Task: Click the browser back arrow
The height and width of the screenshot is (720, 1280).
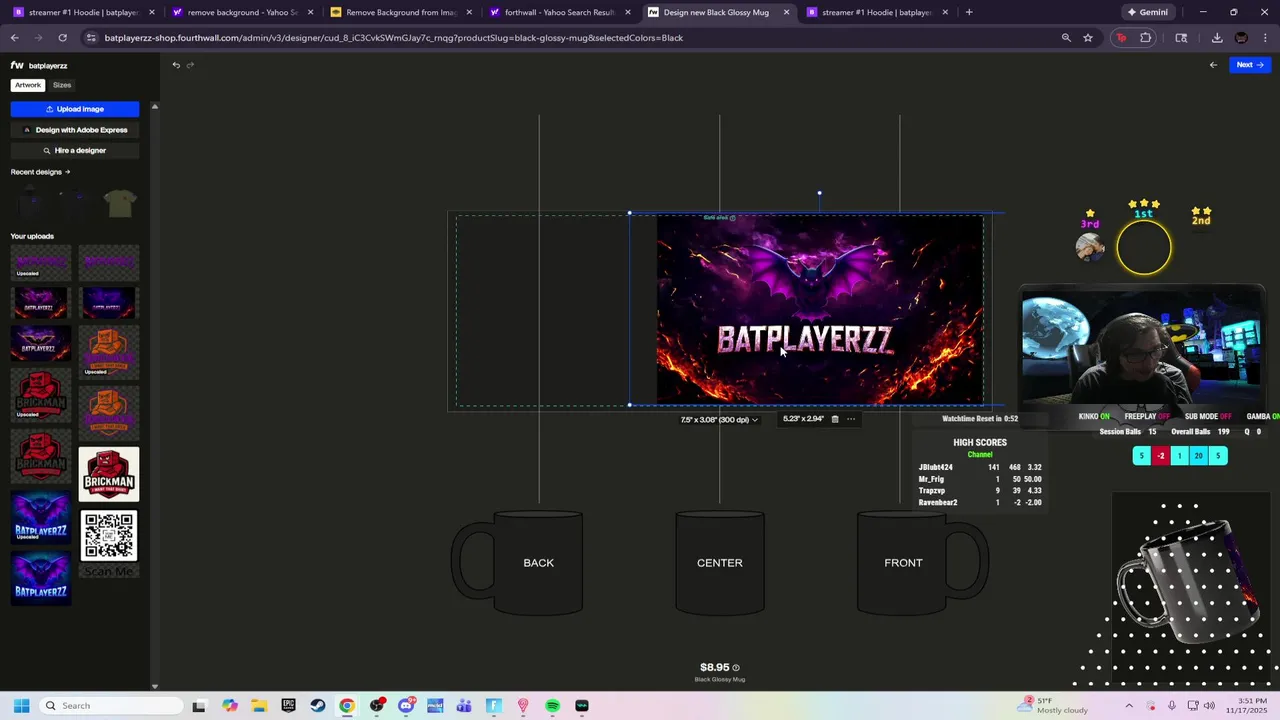Action: pyautogui.click(x=14, y=38)
